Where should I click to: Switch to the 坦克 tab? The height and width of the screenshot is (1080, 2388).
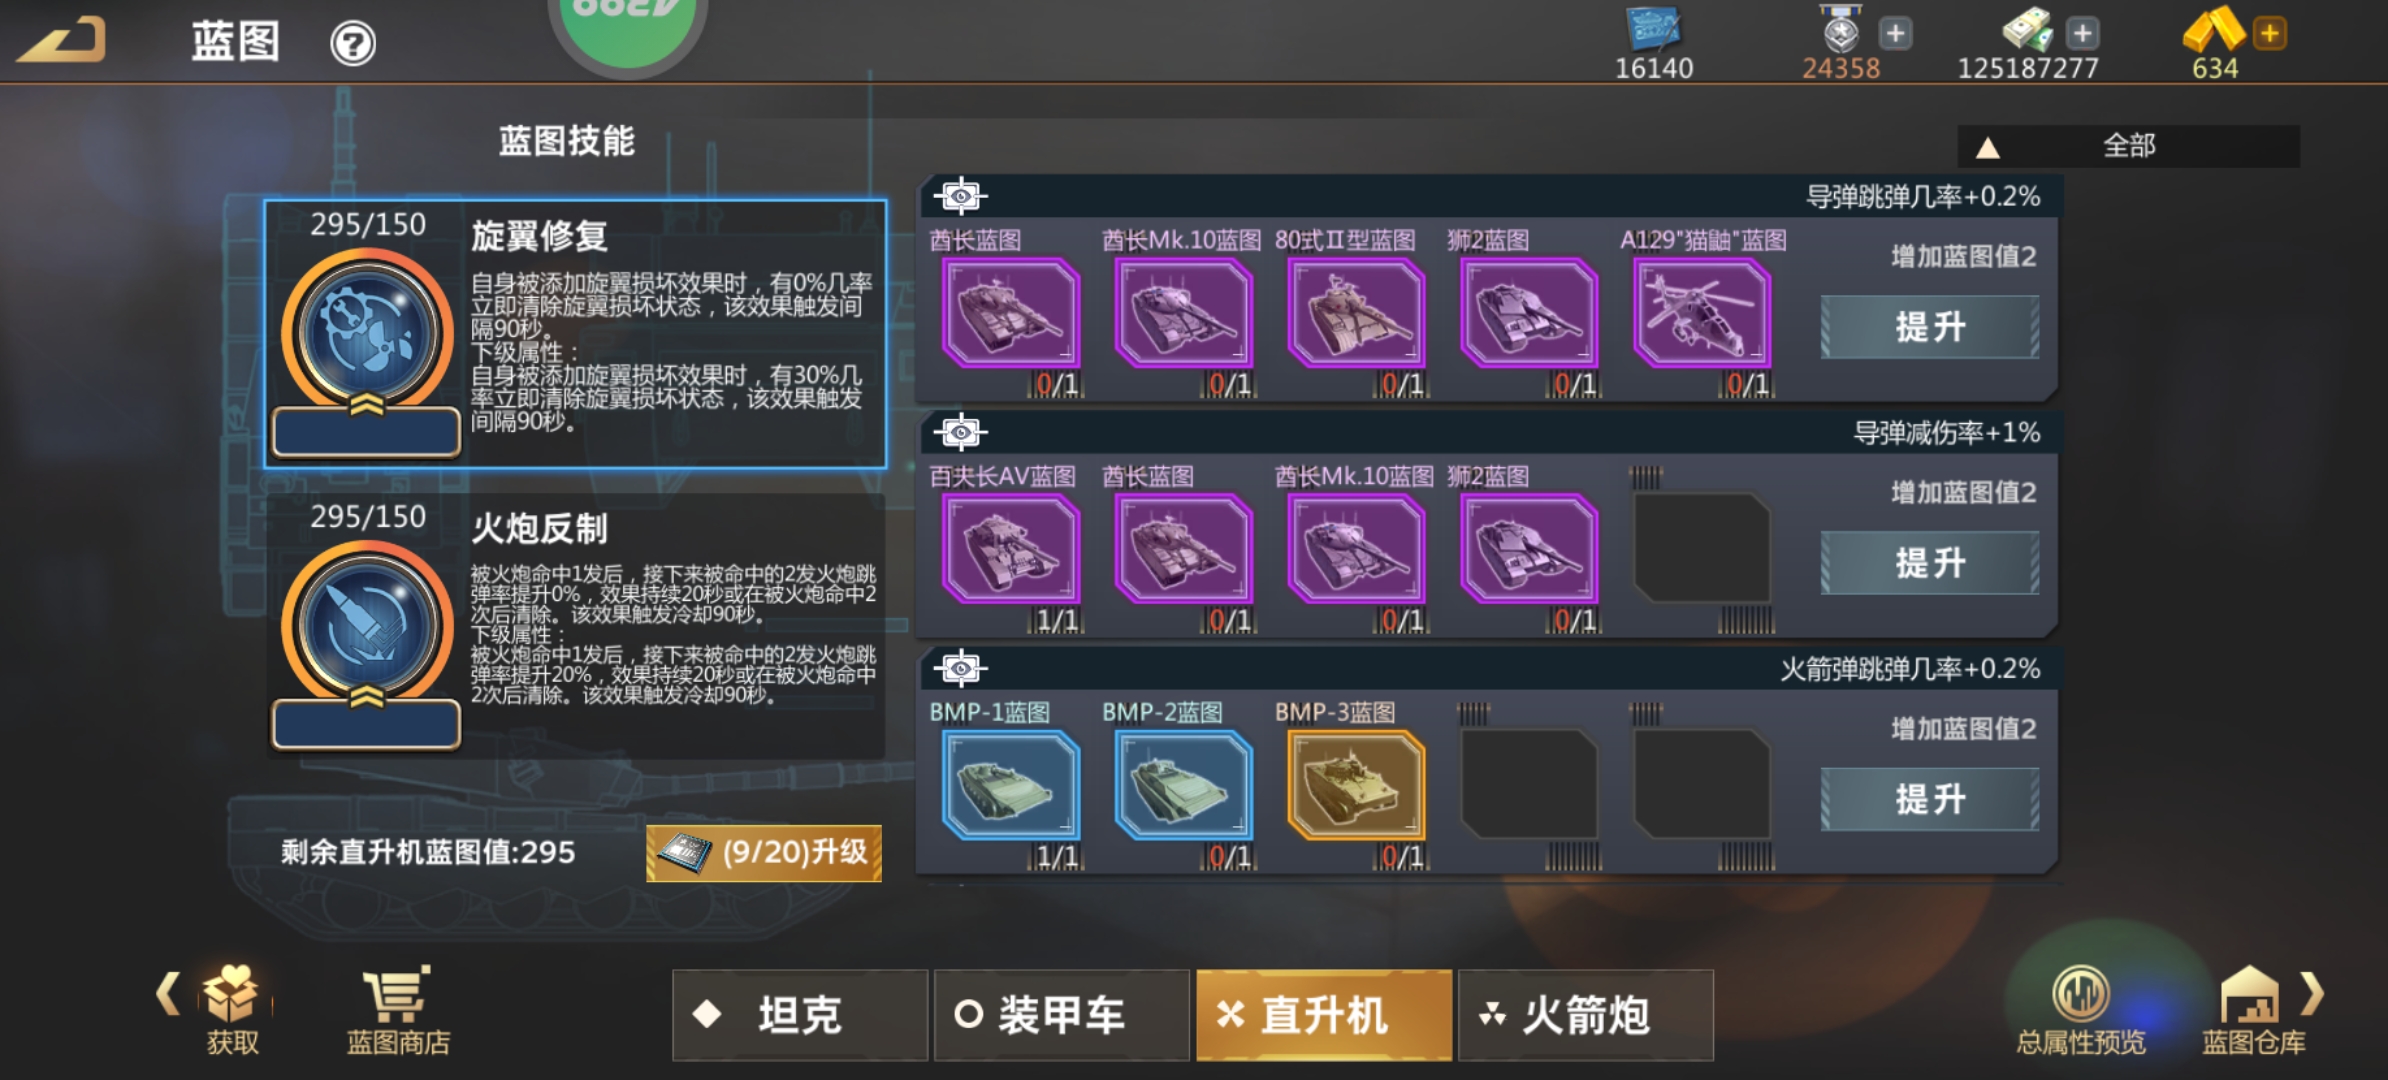[x=800, y=1015]
